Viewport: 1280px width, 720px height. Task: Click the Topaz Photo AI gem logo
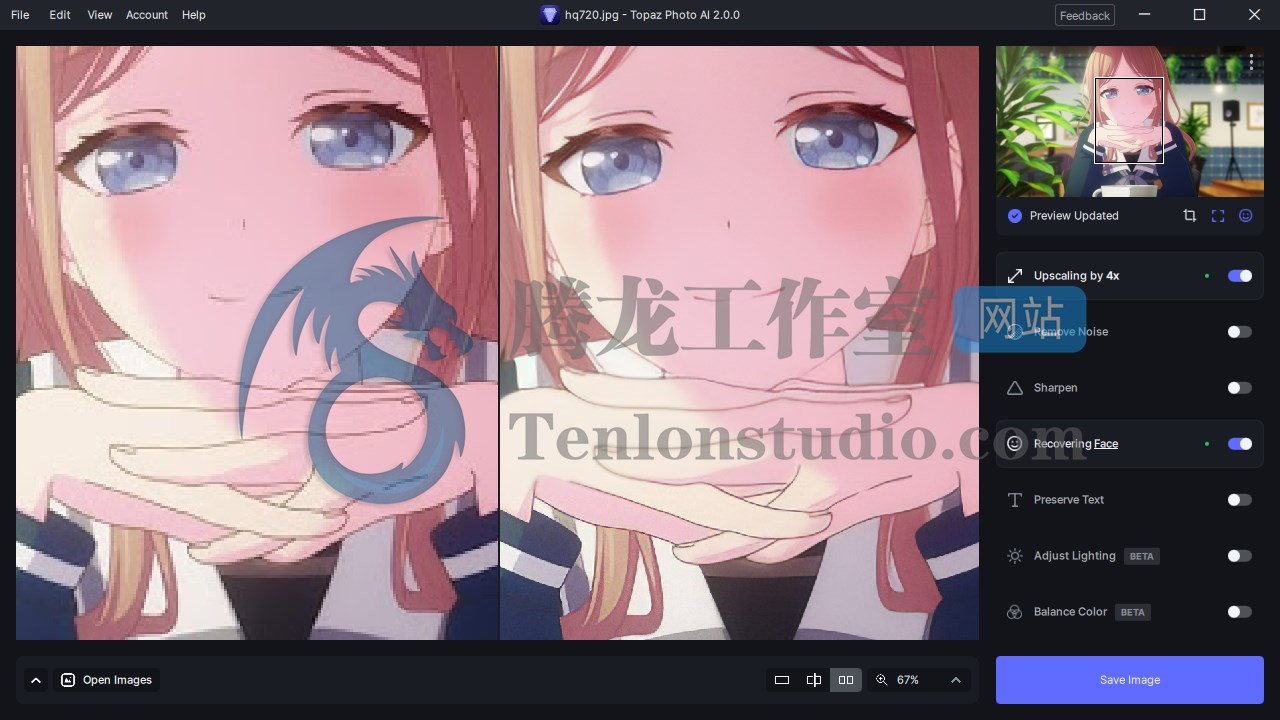click(x=549, y=15)
